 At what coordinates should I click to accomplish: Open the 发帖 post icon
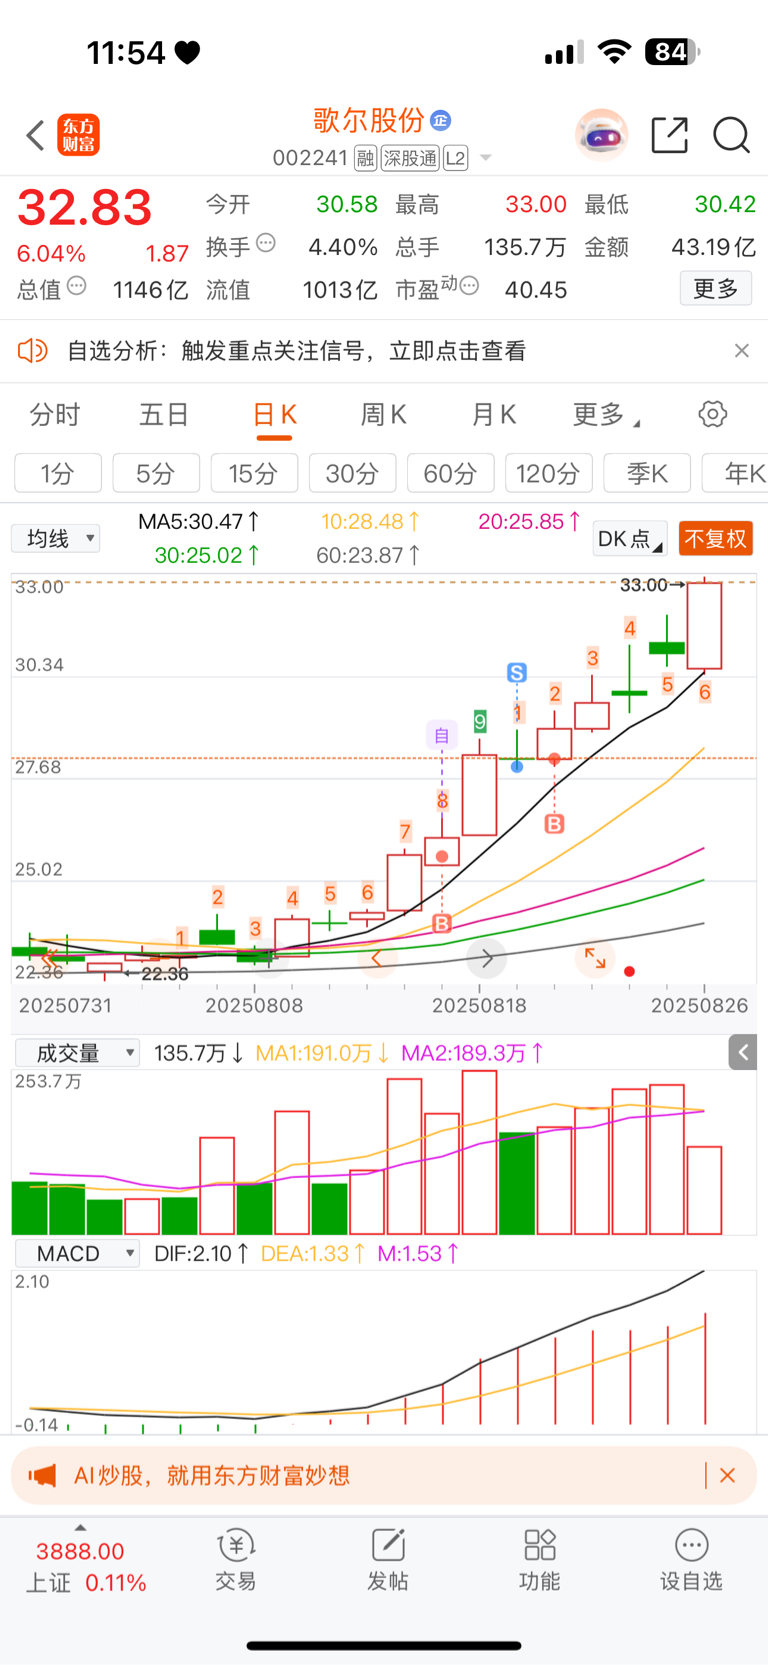tap(388, 1561)
